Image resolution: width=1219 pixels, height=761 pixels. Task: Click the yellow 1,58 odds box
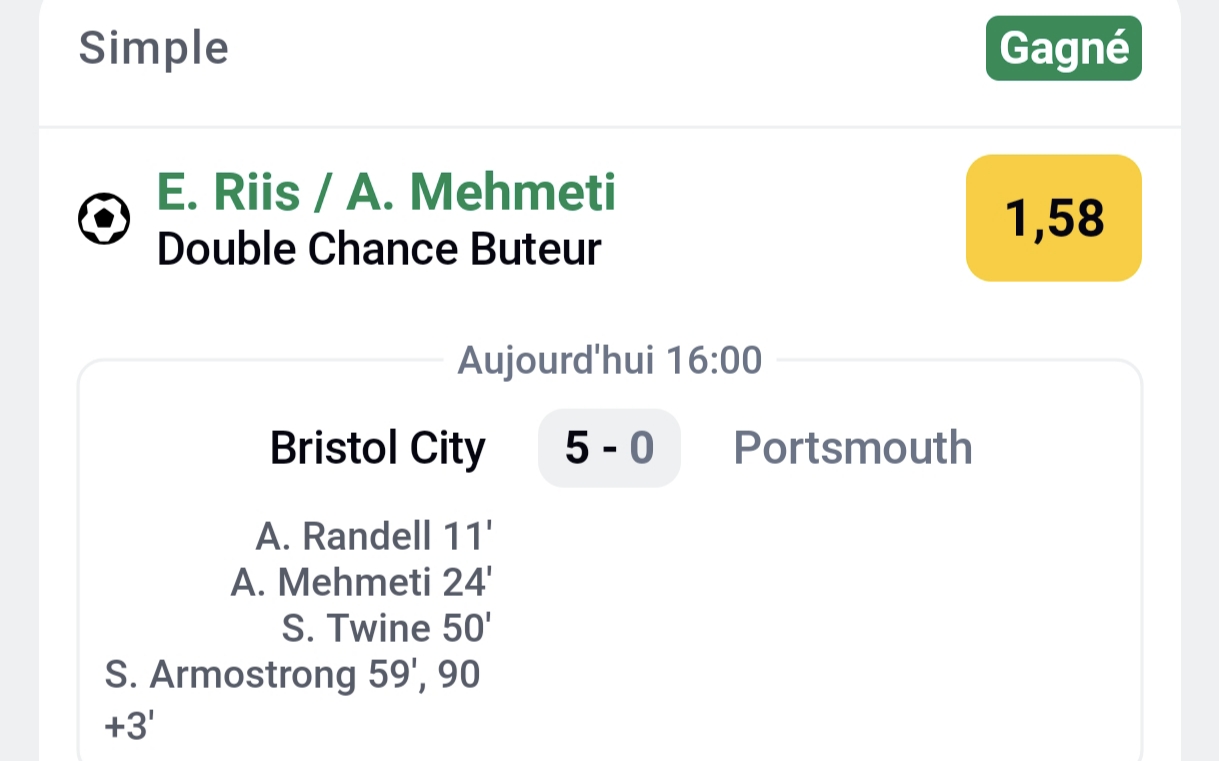pyautogui.click(x=1053, y=218)
